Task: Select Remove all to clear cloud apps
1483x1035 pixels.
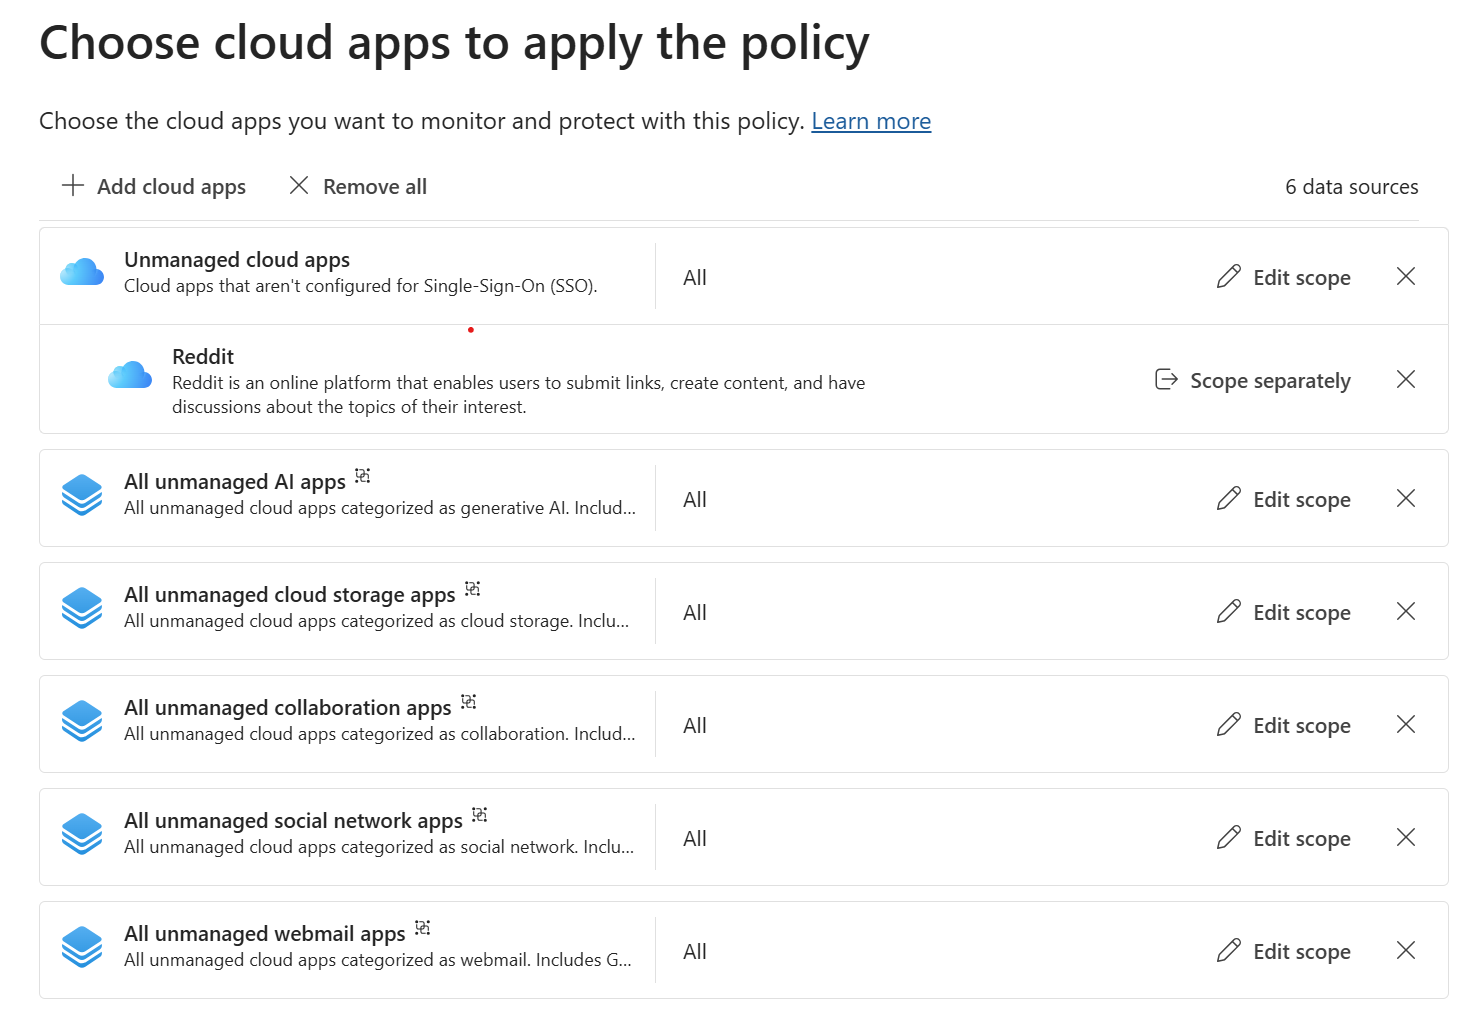Action: 357,186
